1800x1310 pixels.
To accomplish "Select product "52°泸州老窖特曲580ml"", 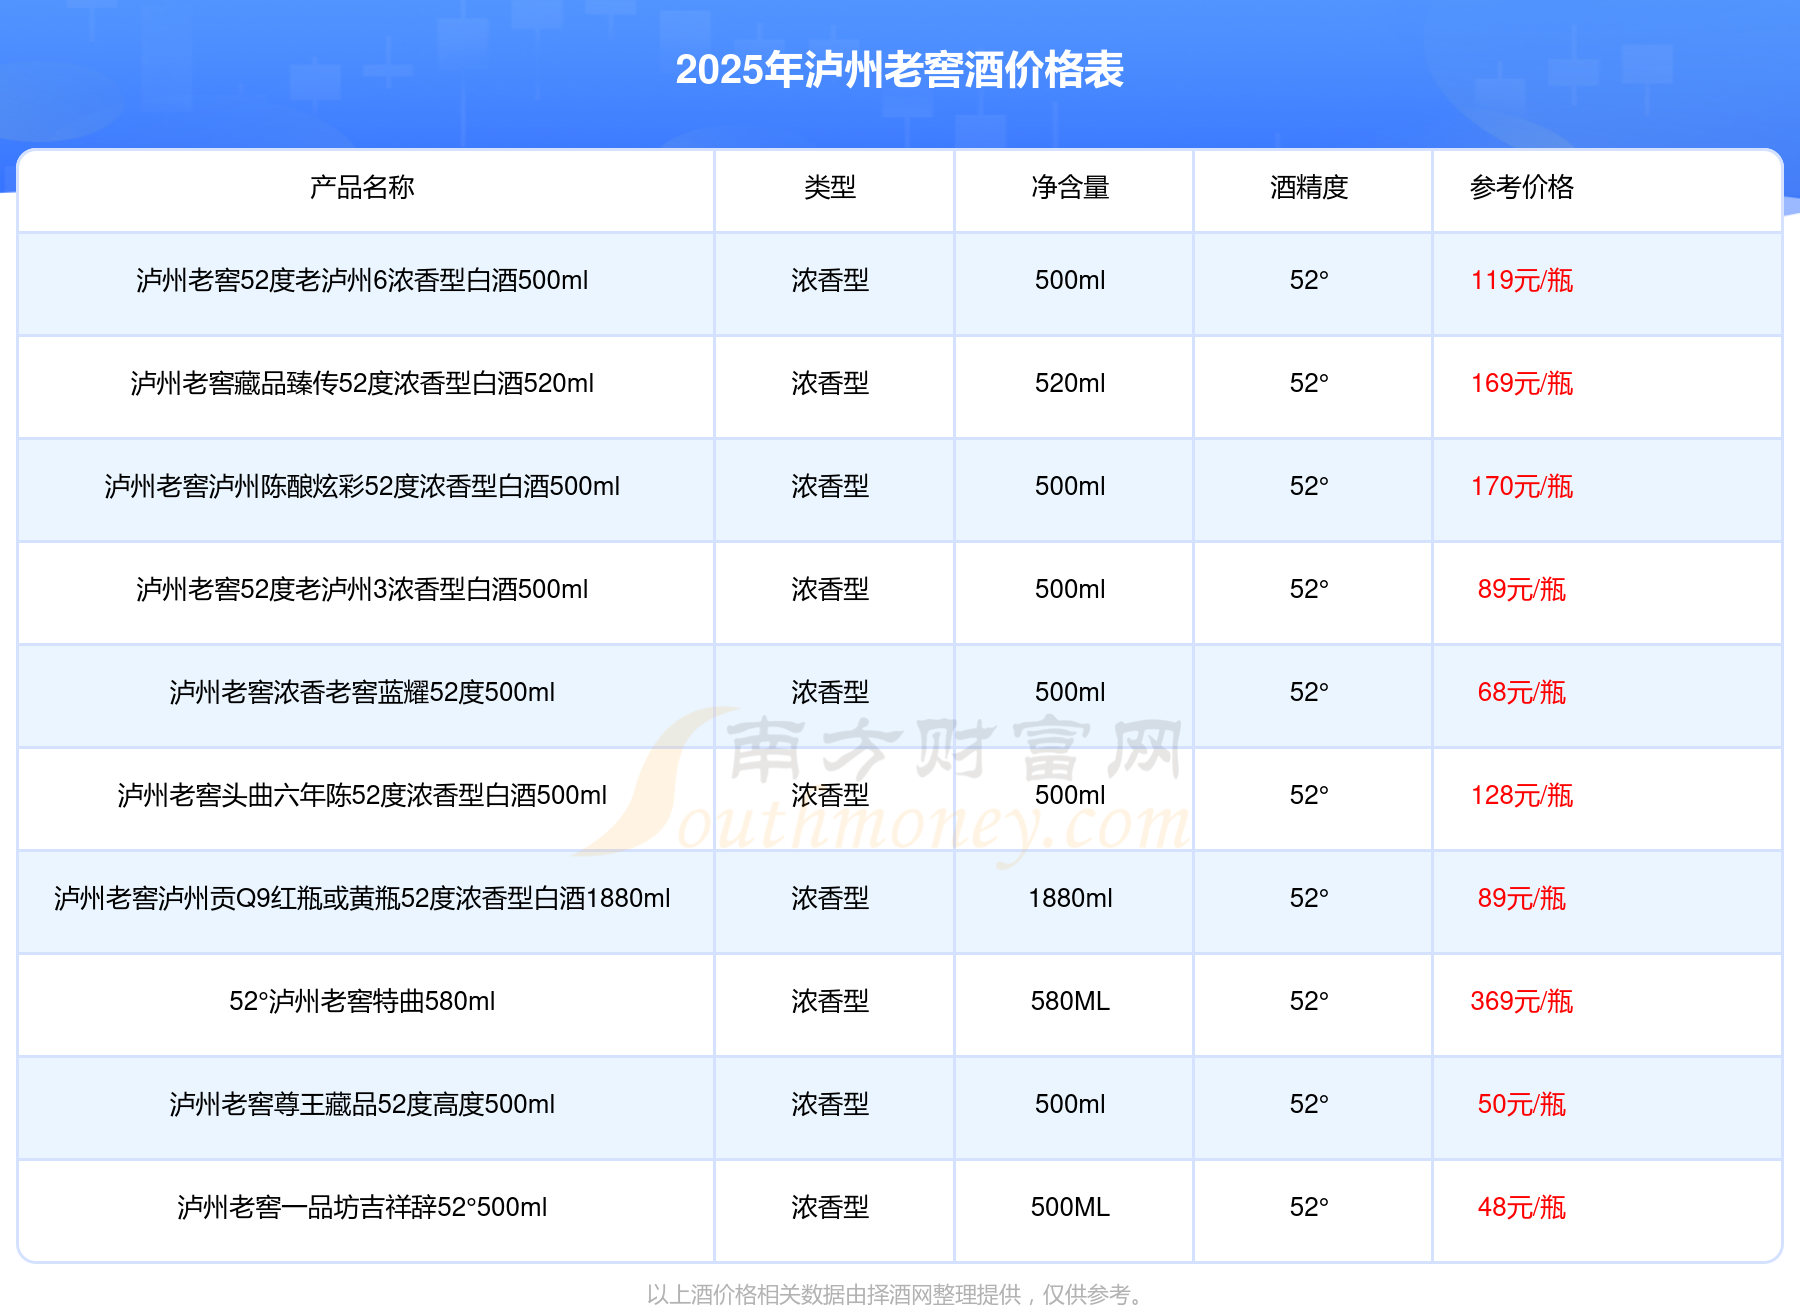I will 362,1001.
